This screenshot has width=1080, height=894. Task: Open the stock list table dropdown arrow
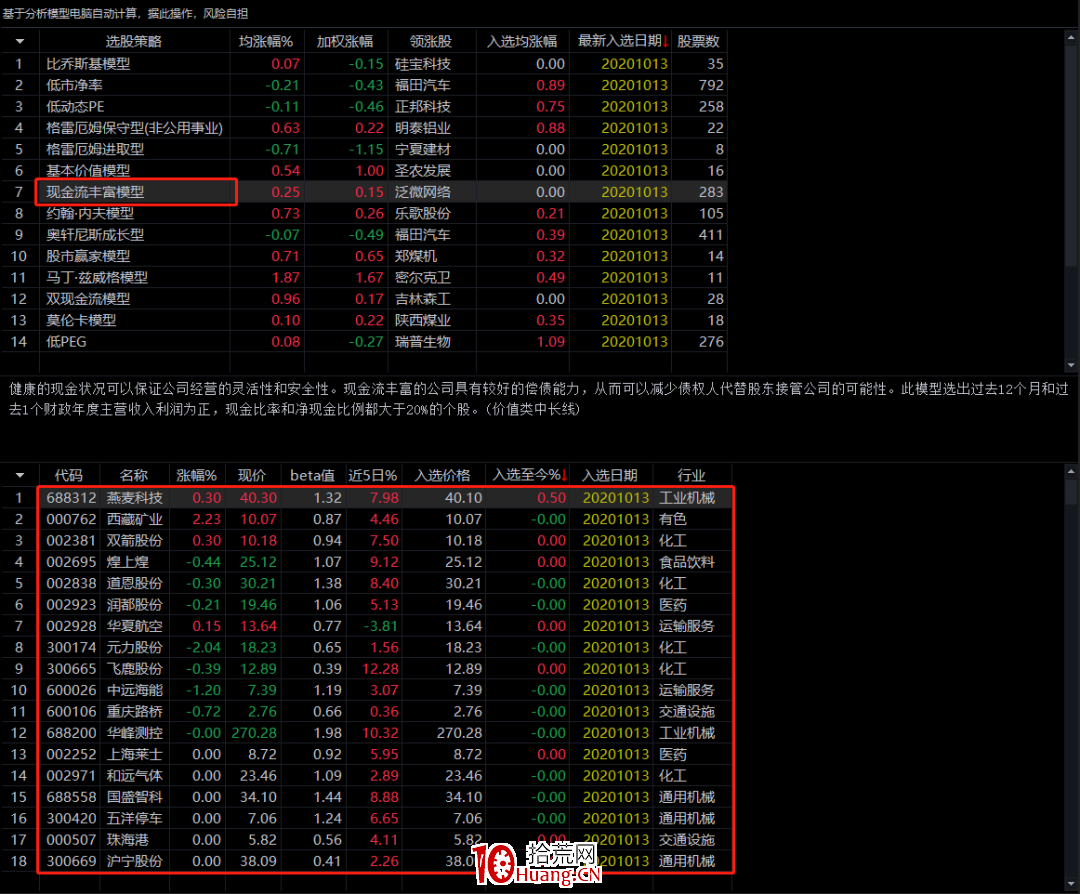click(20, 475)
